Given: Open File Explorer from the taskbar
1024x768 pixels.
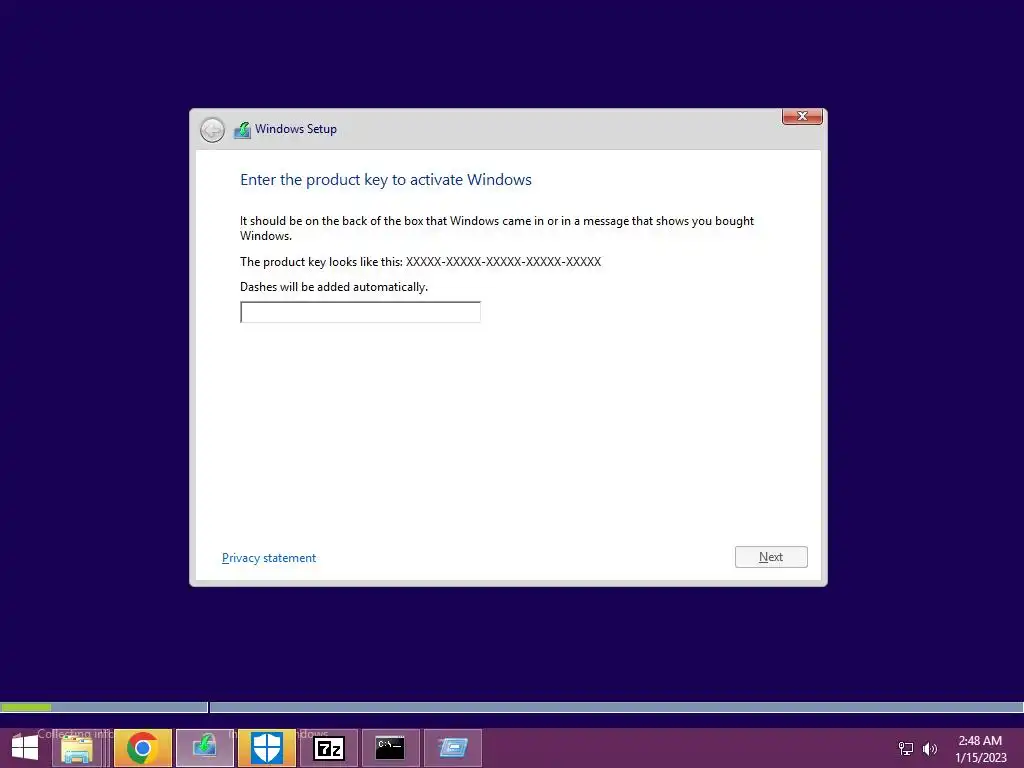Looking at the screenshot, I should tap(76, 748).
